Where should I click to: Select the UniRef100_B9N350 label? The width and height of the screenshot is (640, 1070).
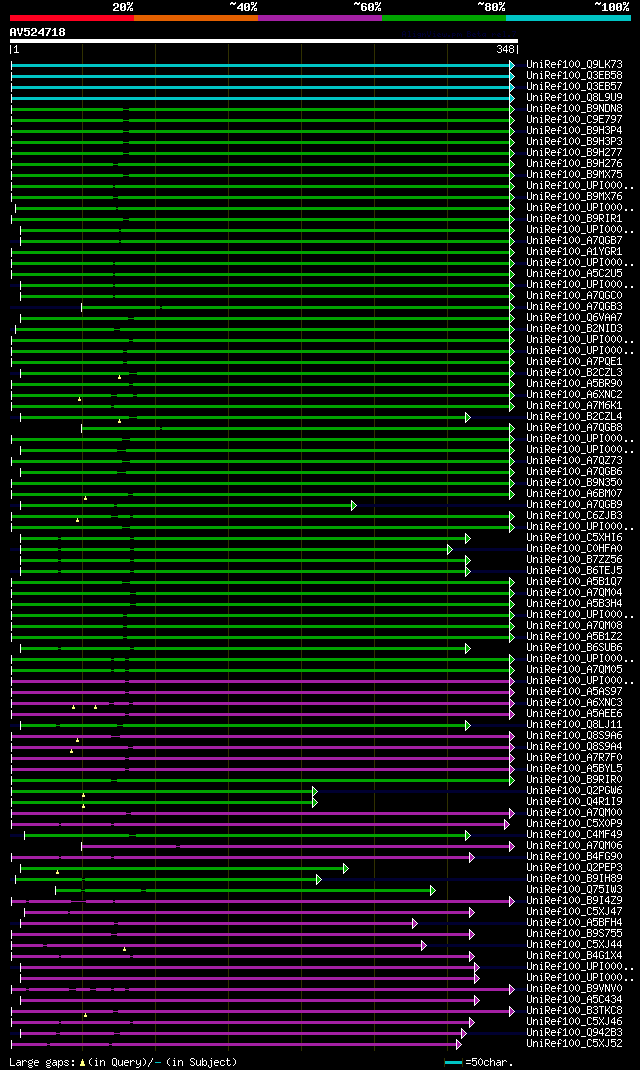pyautogui.click(x=574, y=482)
